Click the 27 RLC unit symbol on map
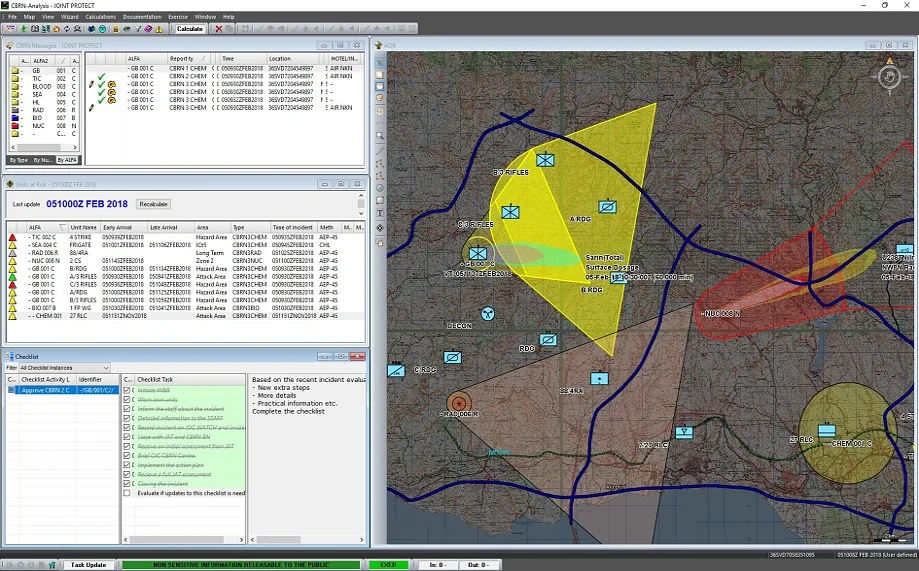This screenshot has height=571, width=919. (x=827, y=430)
